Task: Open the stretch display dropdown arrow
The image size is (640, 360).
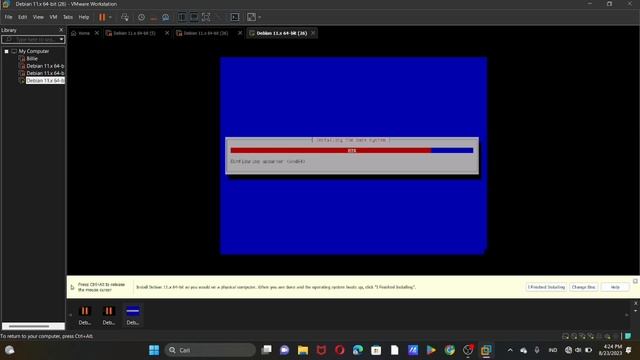Action: (x=260, y=17)
